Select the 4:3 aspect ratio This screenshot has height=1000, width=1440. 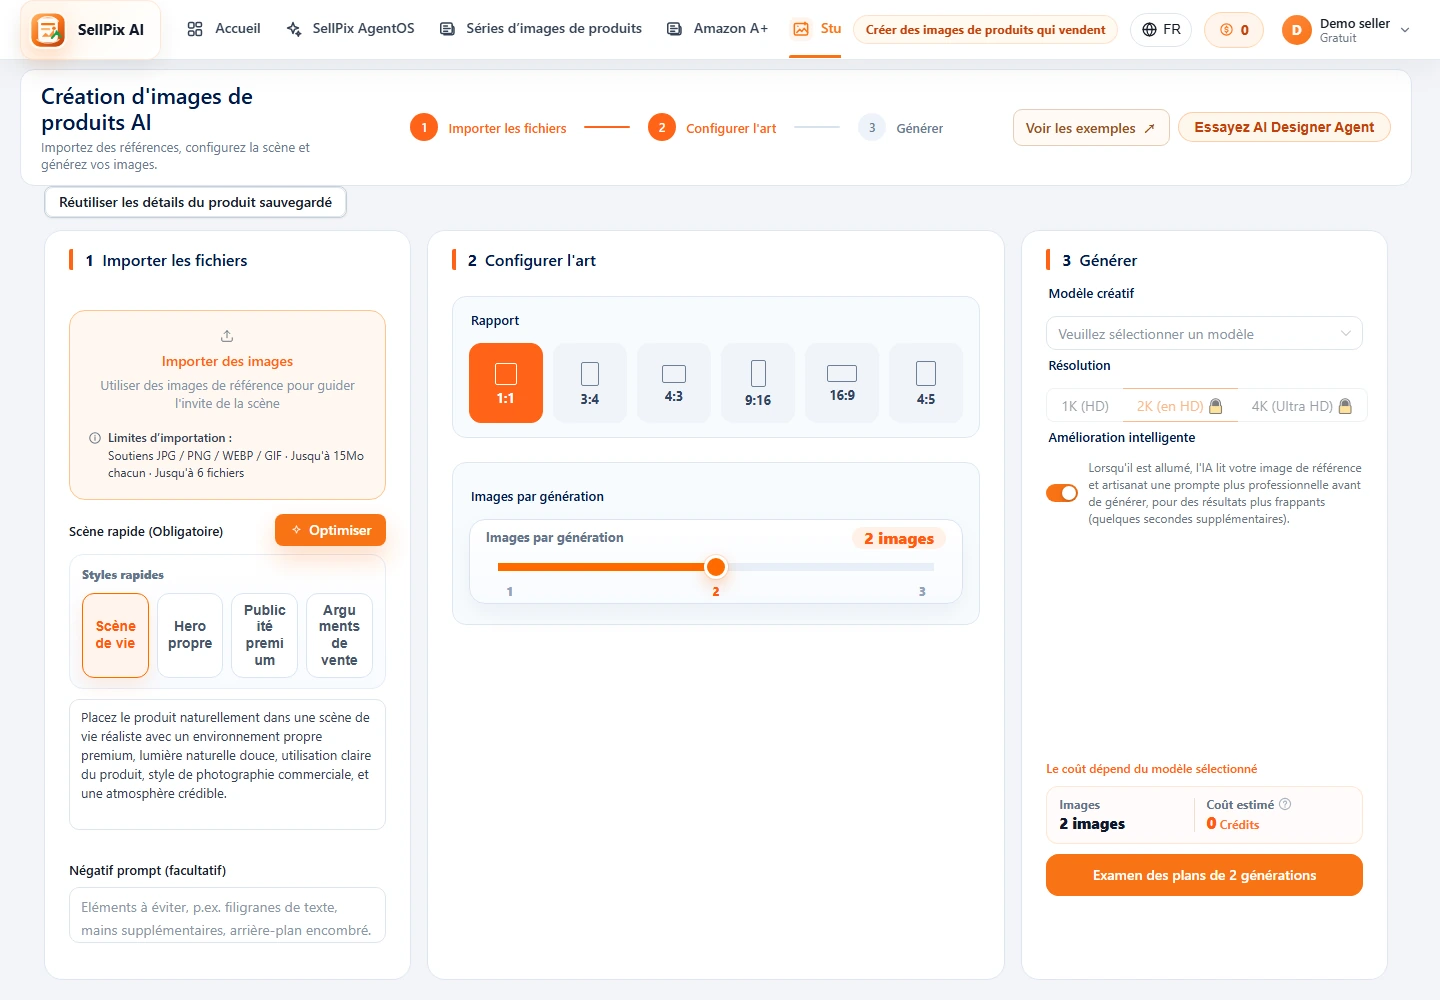pos(674,383)
